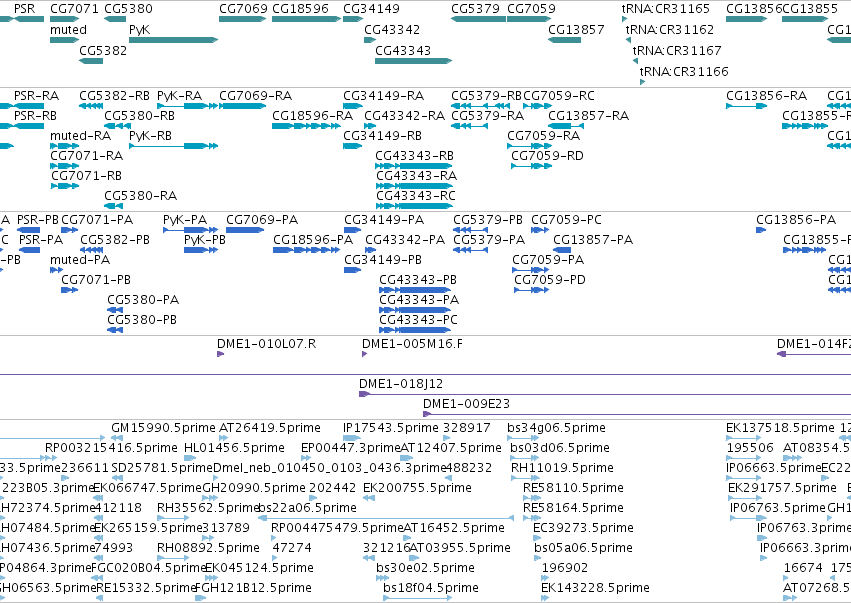Click the CG43342-RA transcript
This screenshot has width=851, height=603.
(x=370, y=126)
